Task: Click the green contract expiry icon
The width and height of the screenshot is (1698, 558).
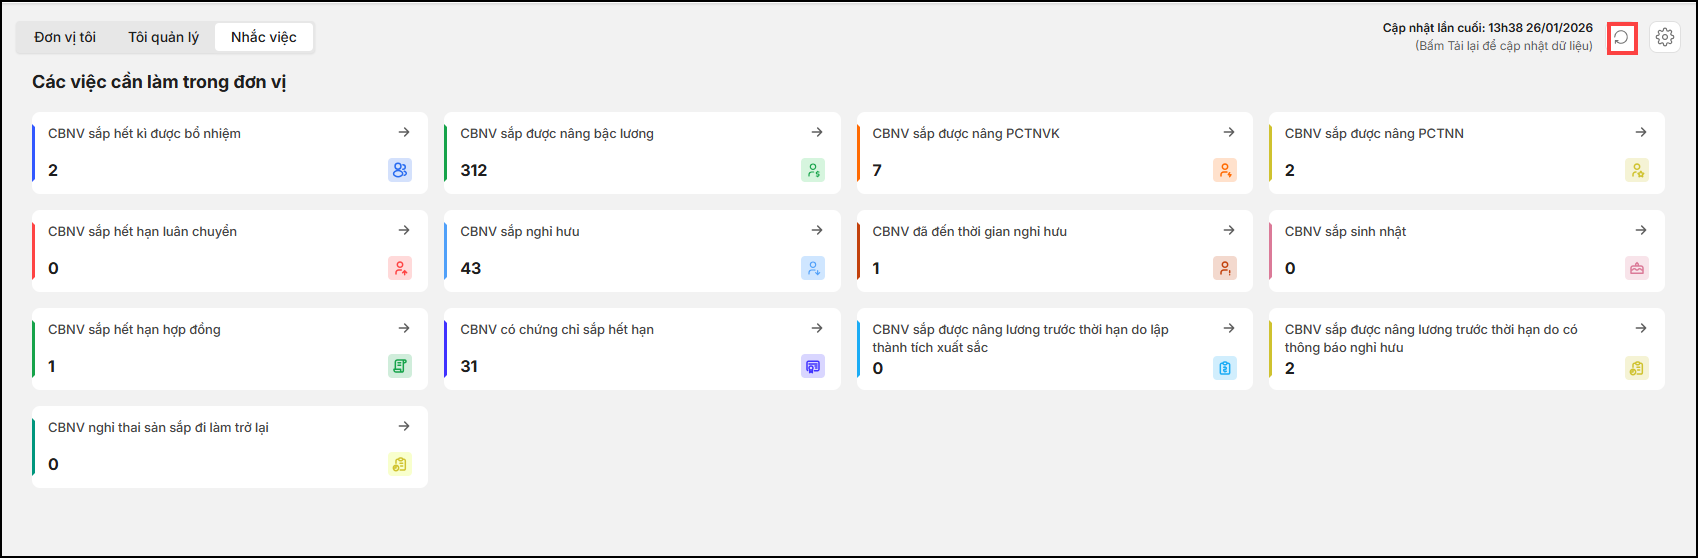Action: pos(400,366)
